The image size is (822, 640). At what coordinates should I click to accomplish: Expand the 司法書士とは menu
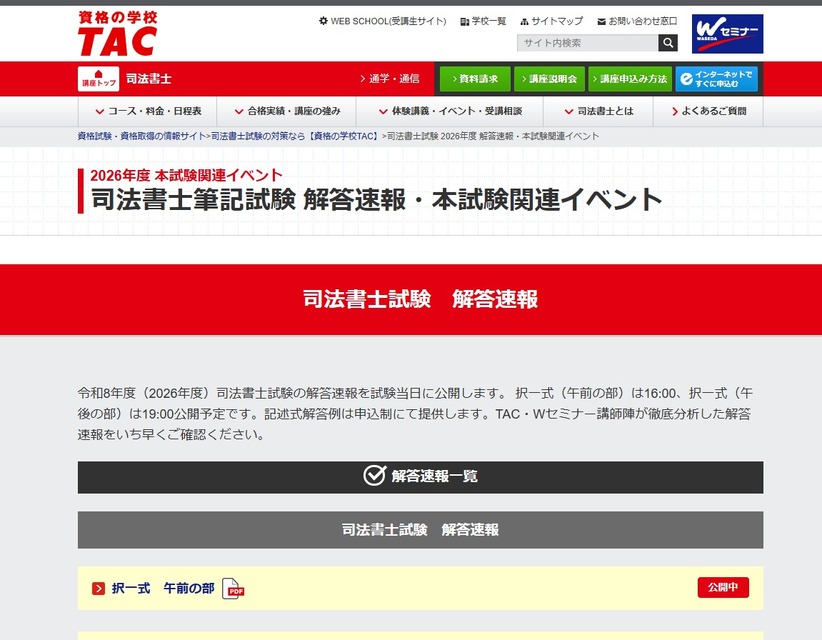(598, 111)
